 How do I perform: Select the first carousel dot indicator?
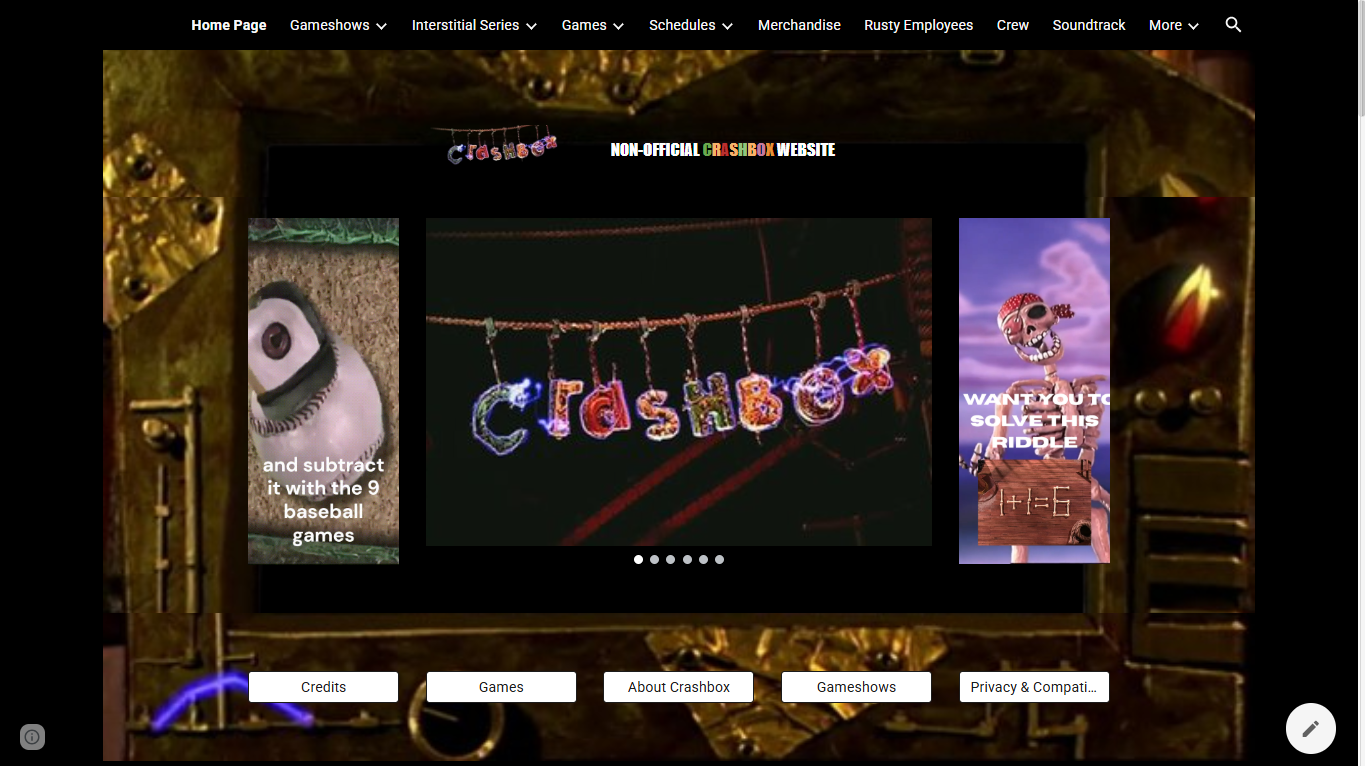(x=638, y=560)
